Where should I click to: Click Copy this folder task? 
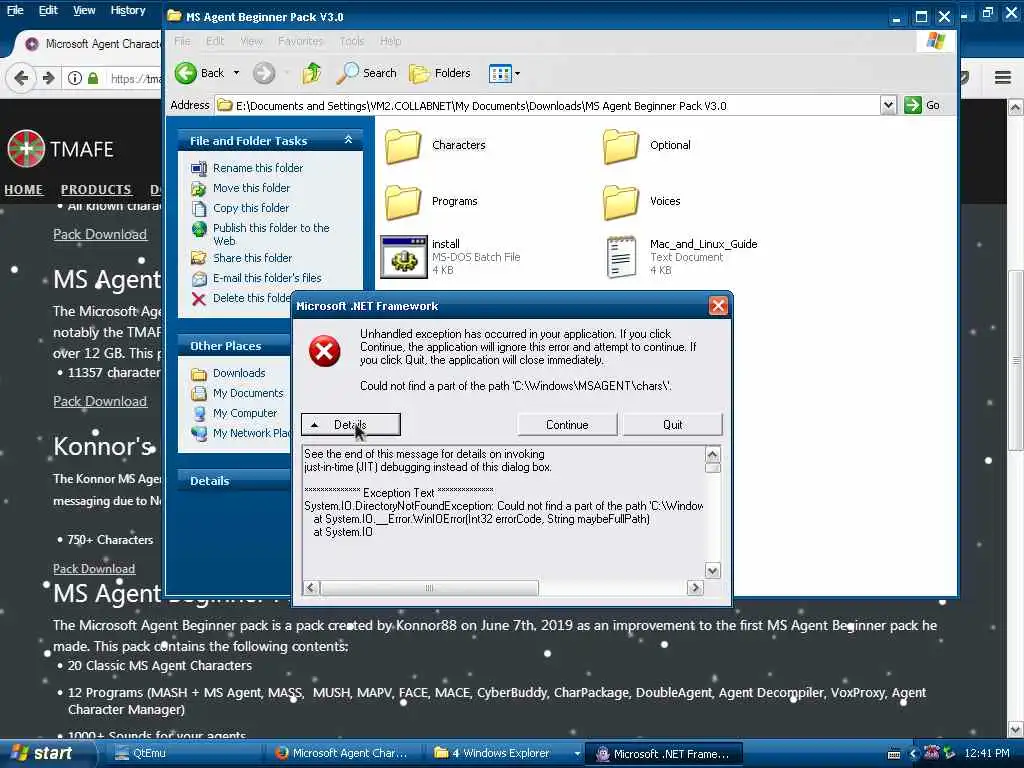251,208
